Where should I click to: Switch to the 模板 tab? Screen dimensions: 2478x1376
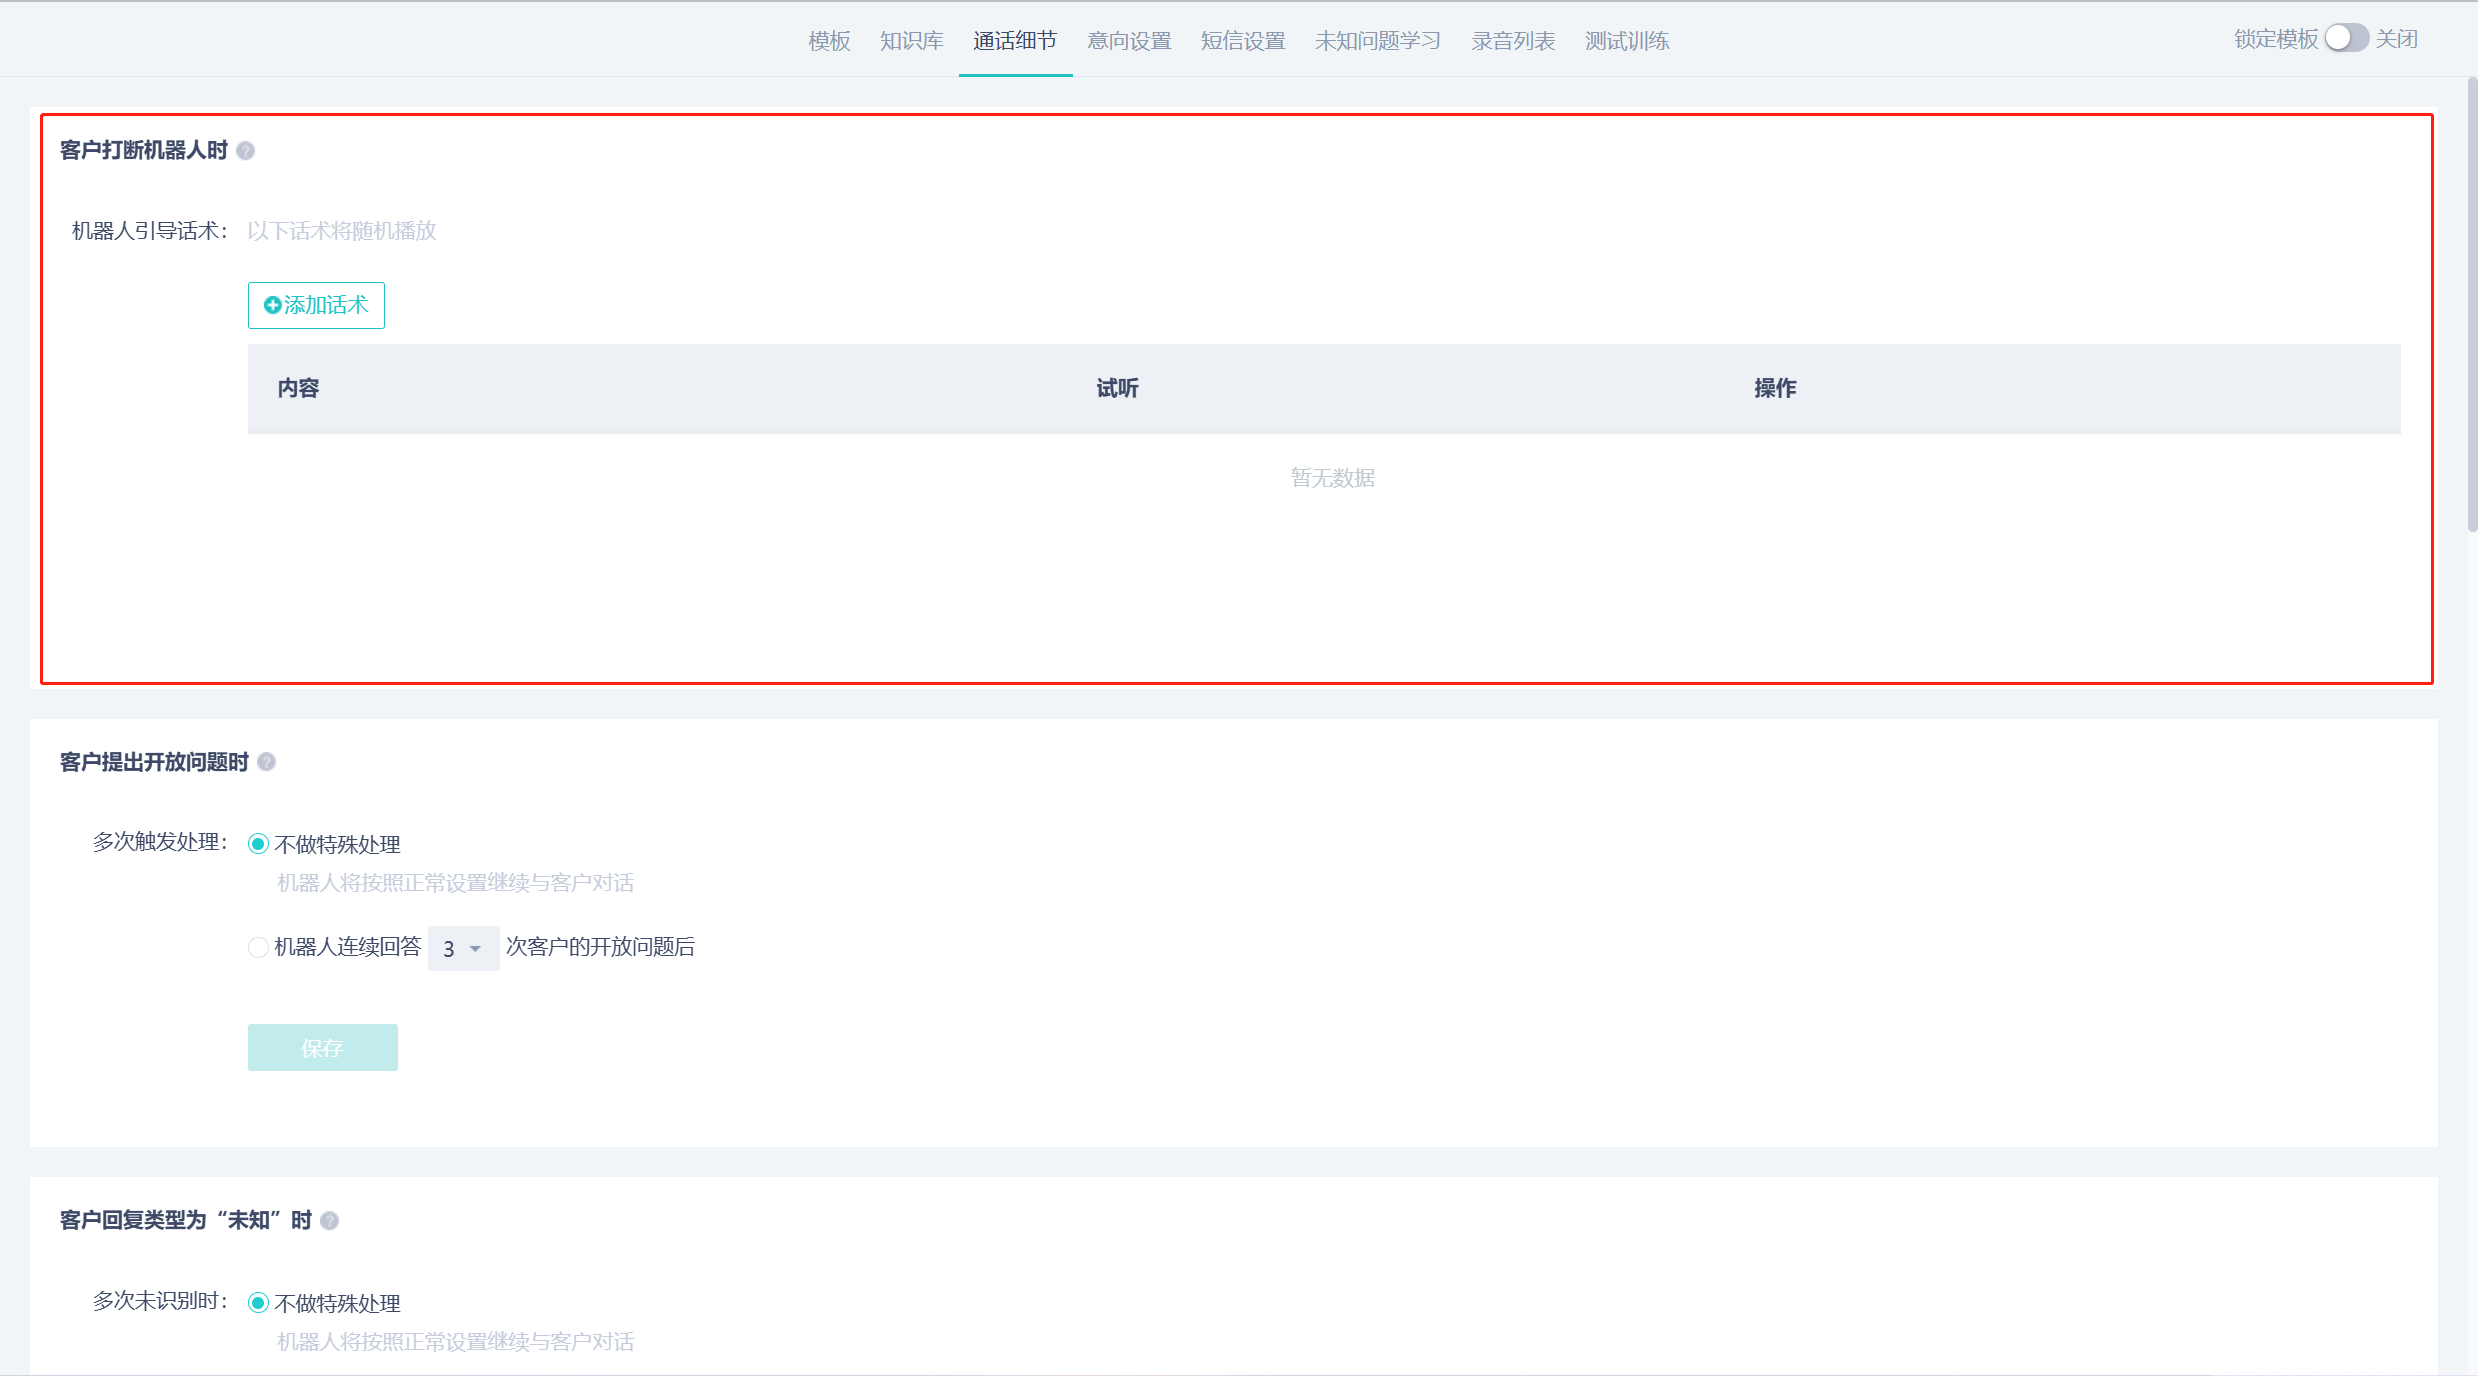click(829, 41)
